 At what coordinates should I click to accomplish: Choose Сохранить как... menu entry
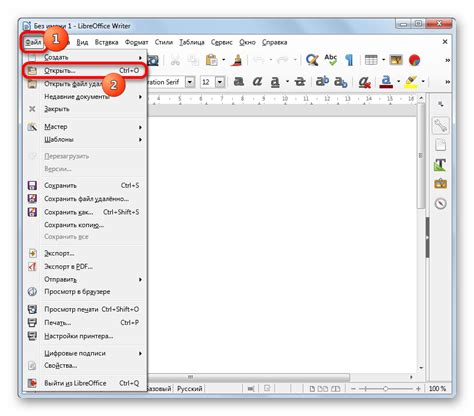coord(85,212)
